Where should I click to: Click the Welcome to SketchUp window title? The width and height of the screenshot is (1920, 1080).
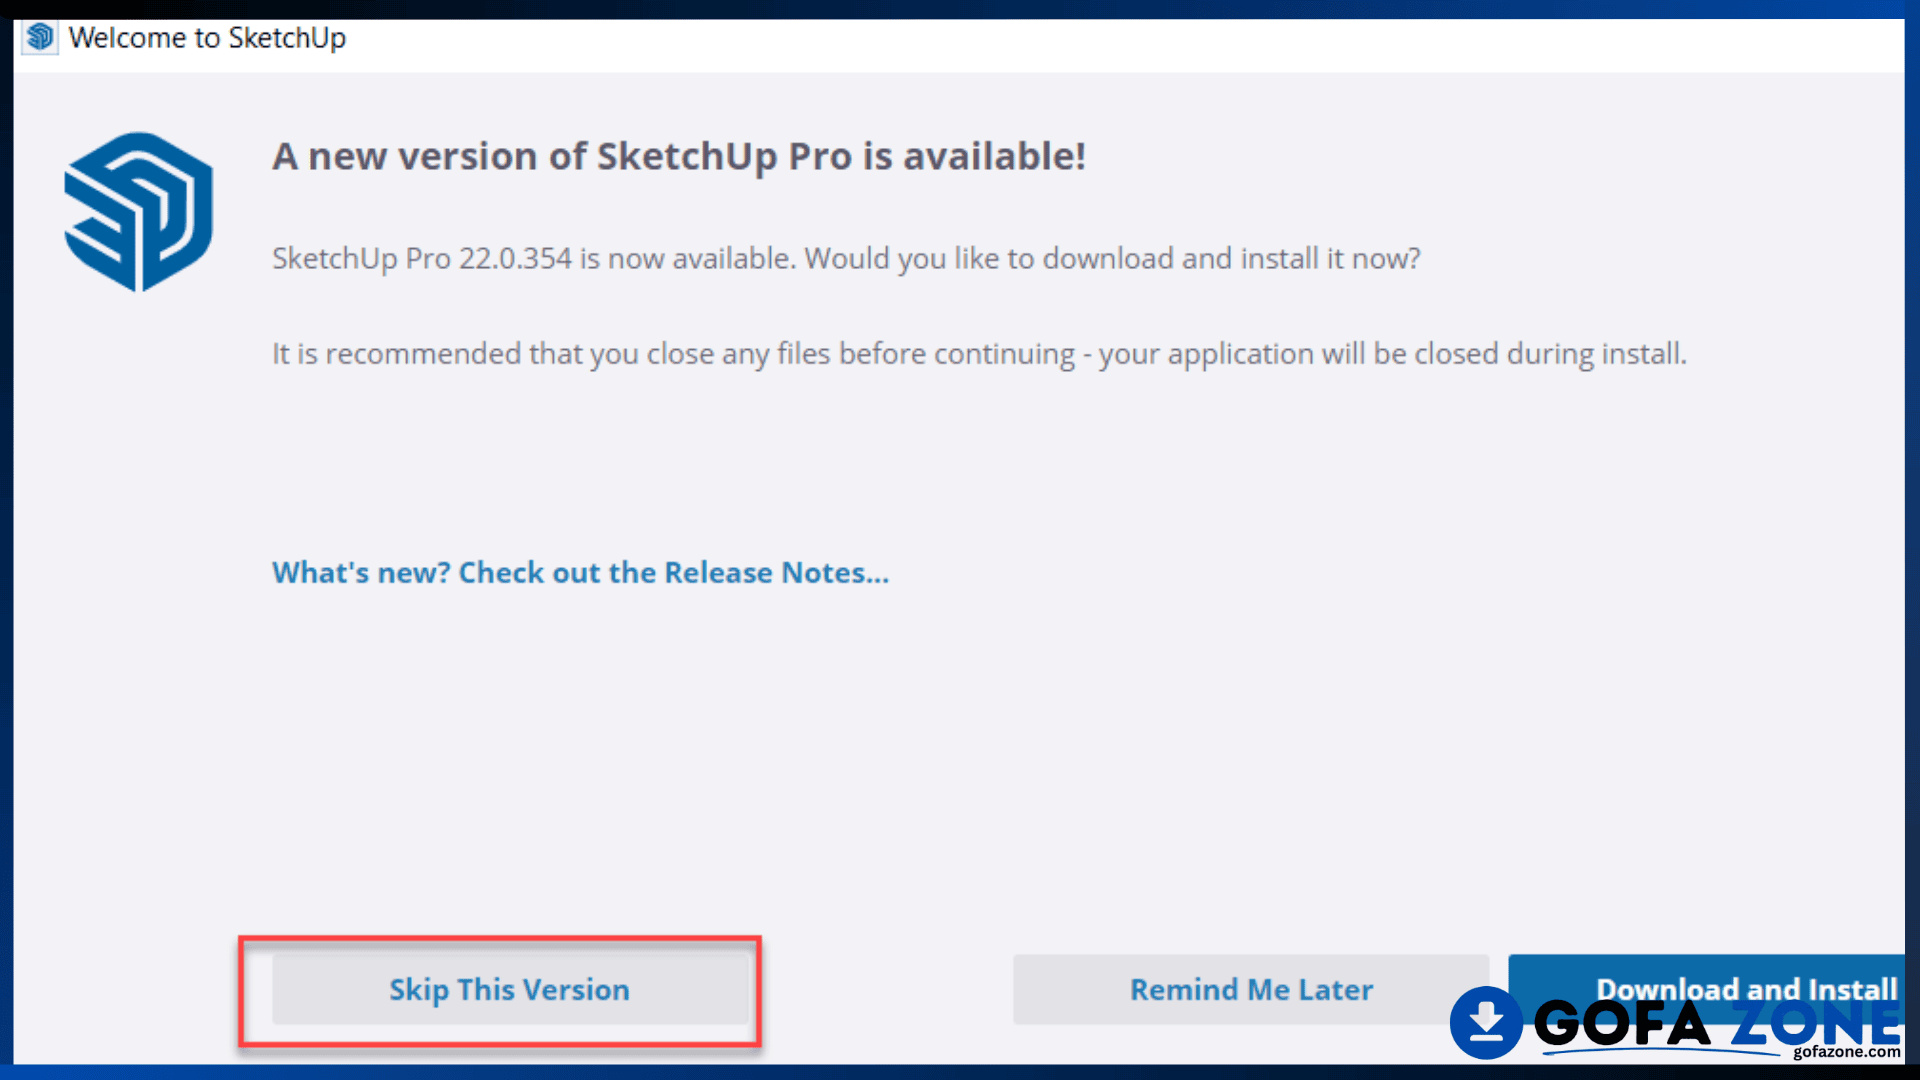(x=207, y=38)
